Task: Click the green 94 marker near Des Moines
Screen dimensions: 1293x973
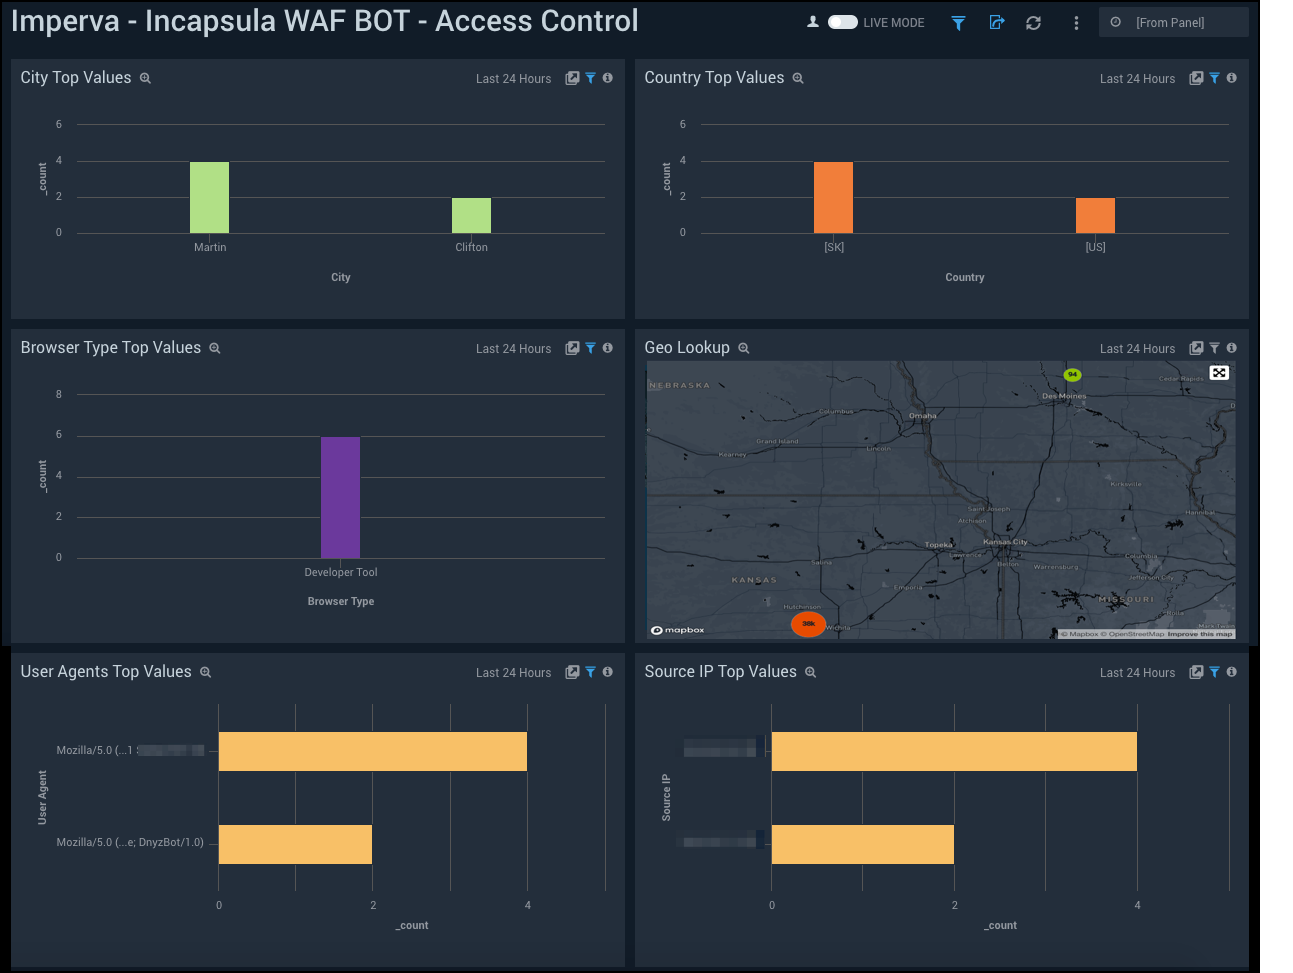Action: point(1072,374)
